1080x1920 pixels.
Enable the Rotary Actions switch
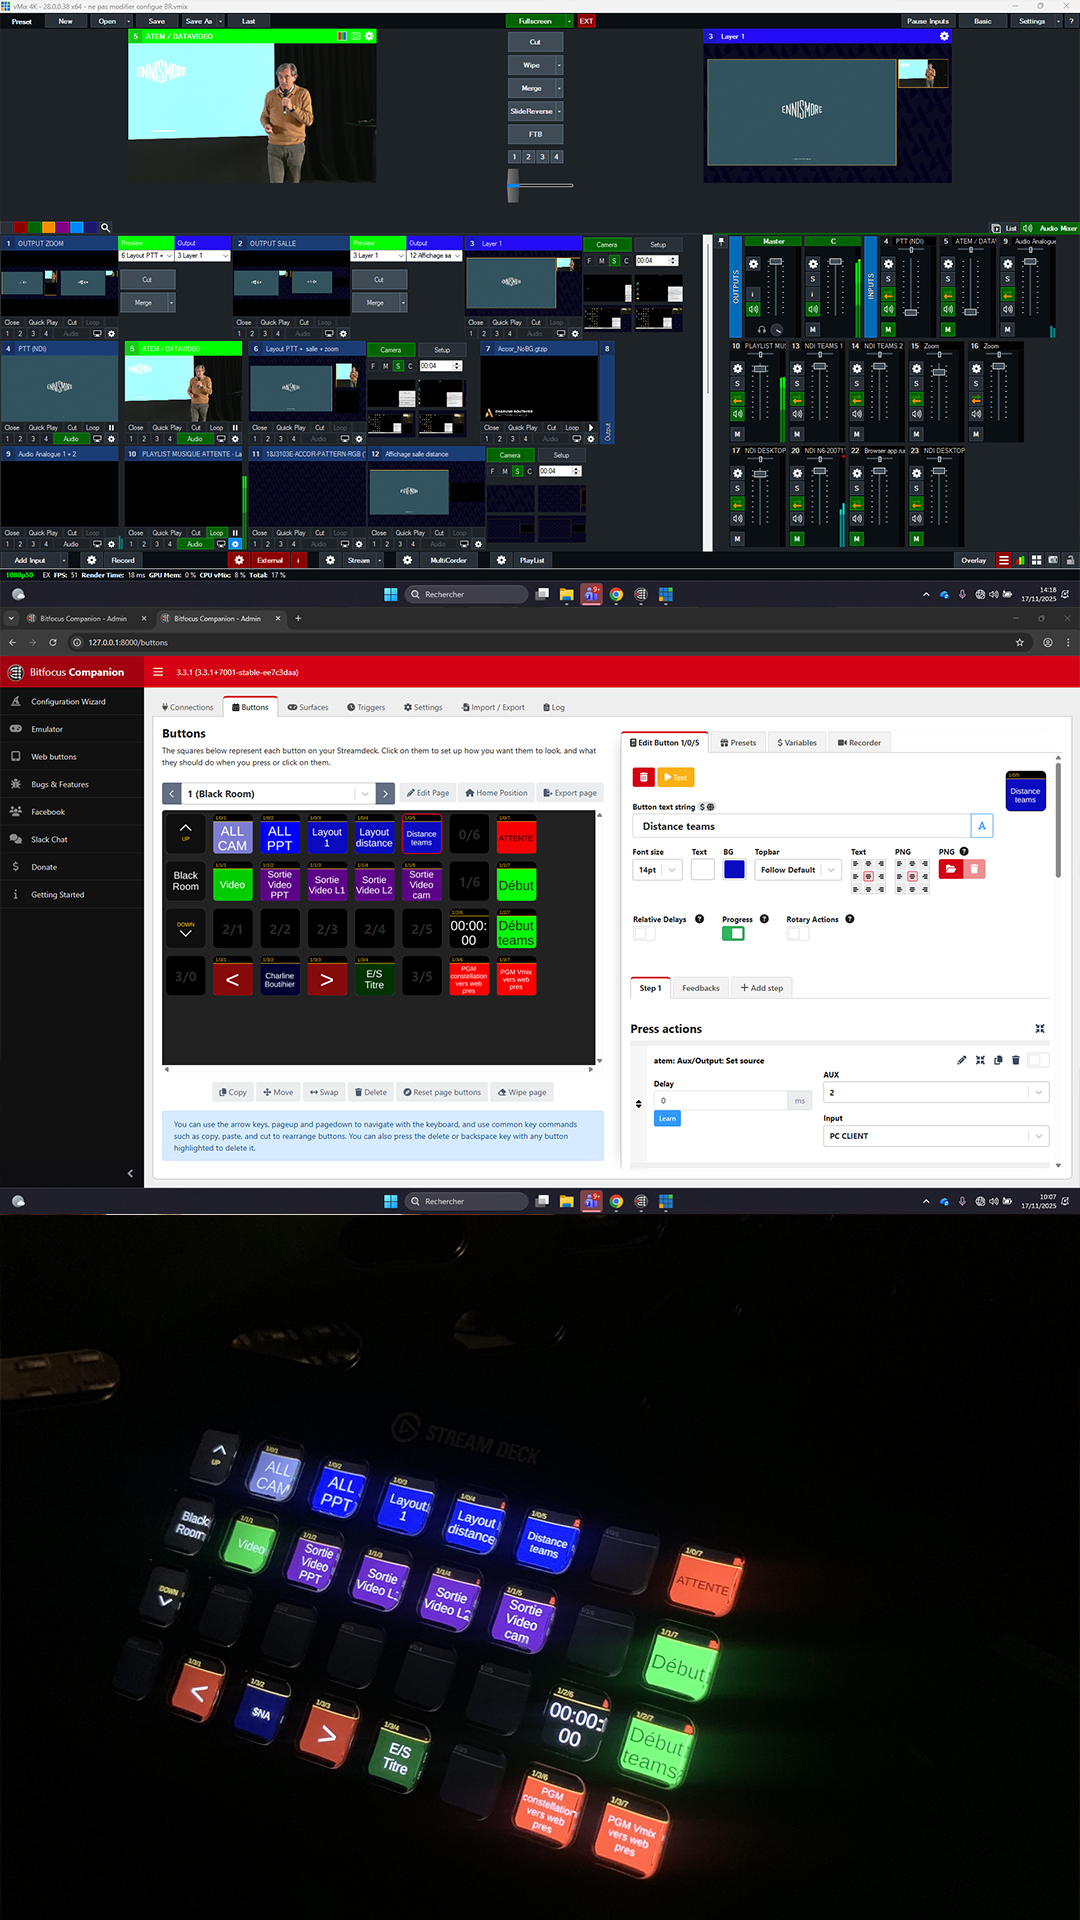[797, 933]
